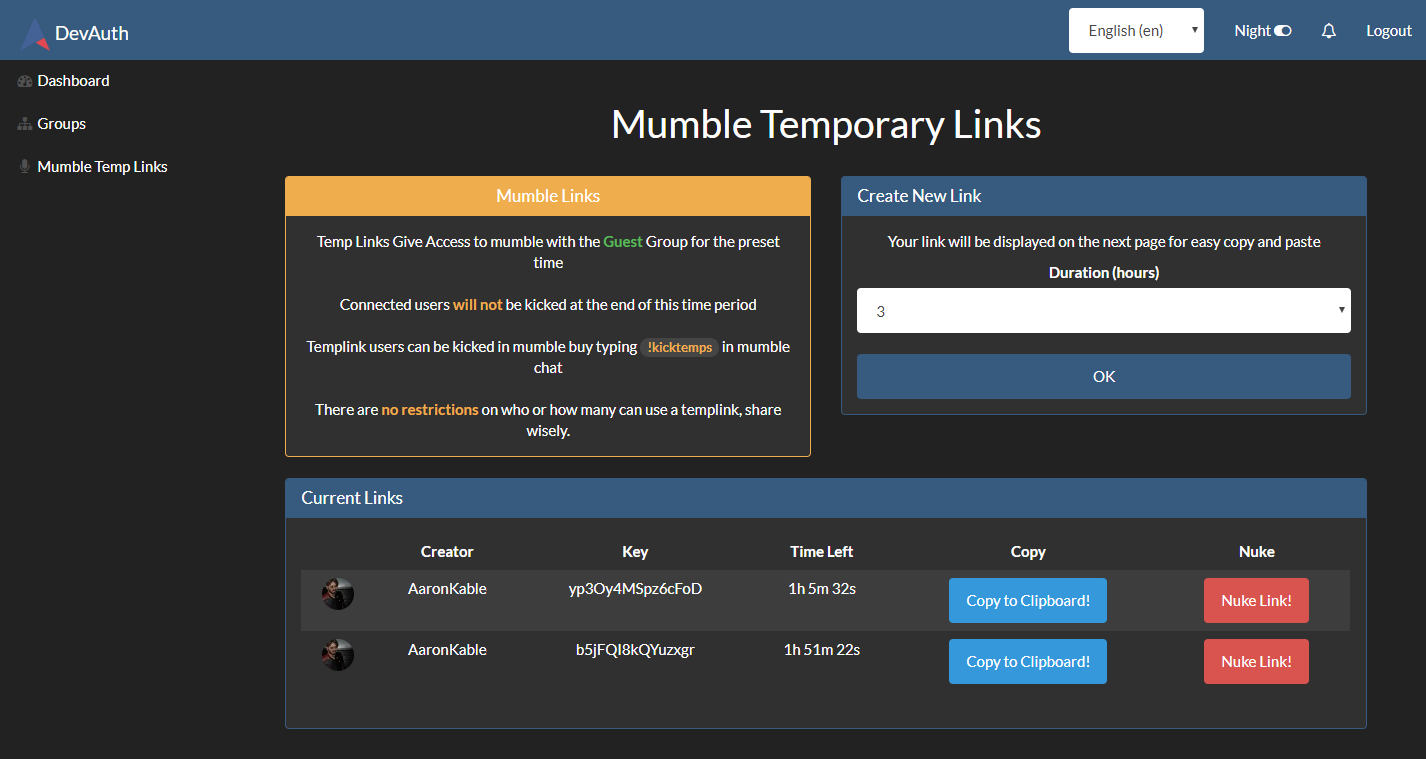Click the Dashboard gauge icon in sidebar
This screenshot has width=1426, height=759.
pyautogui.click(x=25, y=81)
